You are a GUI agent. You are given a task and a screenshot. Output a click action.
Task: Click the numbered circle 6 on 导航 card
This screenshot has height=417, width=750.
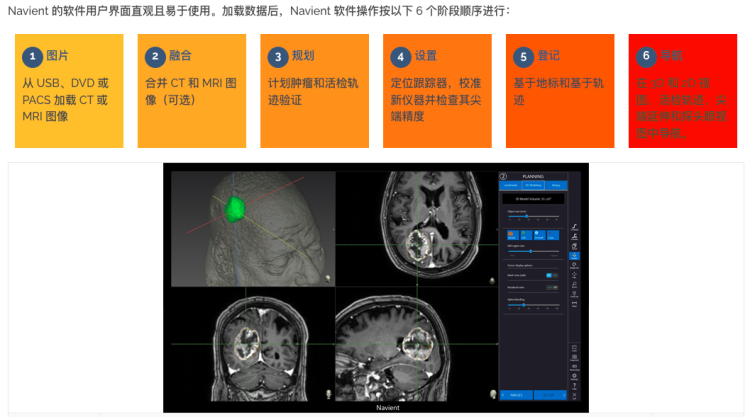click(x=646, y=57)
